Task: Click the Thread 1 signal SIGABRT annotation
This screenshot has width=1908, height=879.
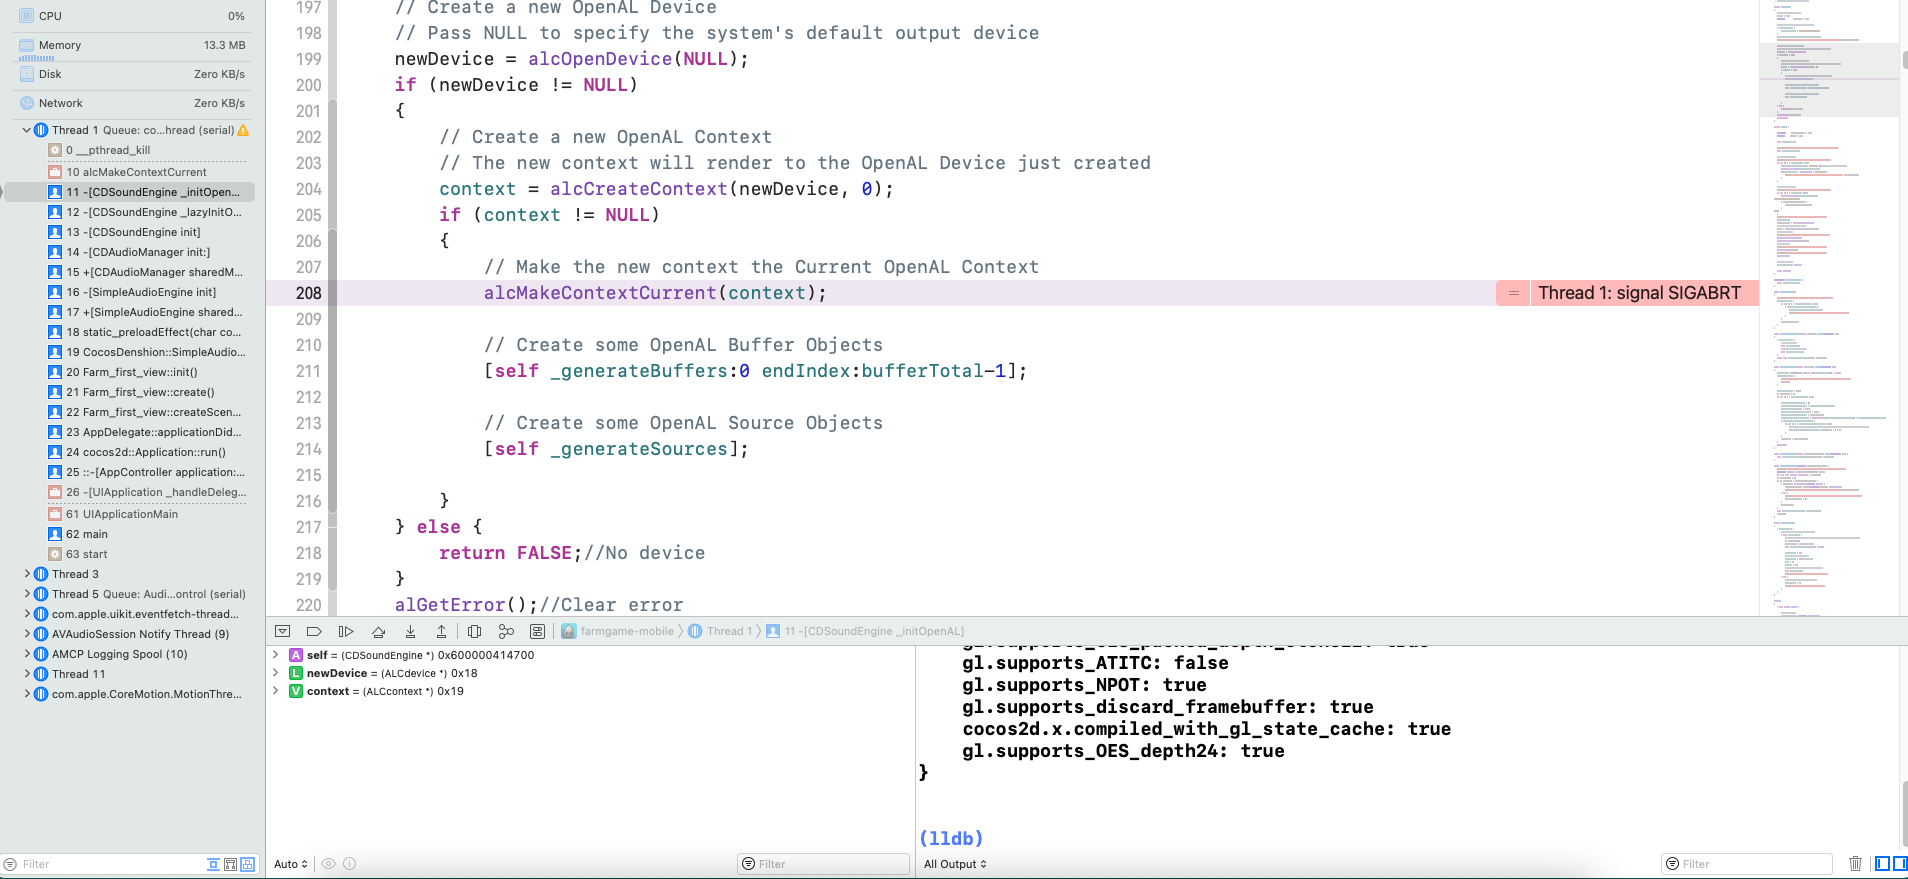Action: pos(1638,293)
